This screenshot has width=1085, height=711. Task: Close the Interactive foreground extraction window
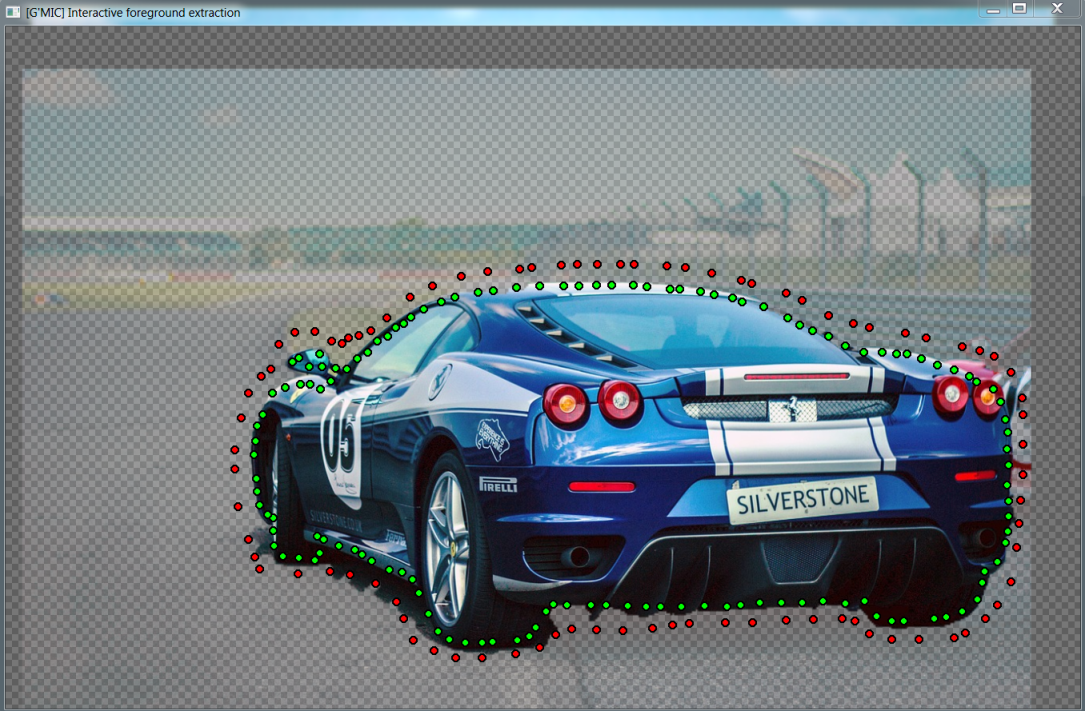point(1057,8)
